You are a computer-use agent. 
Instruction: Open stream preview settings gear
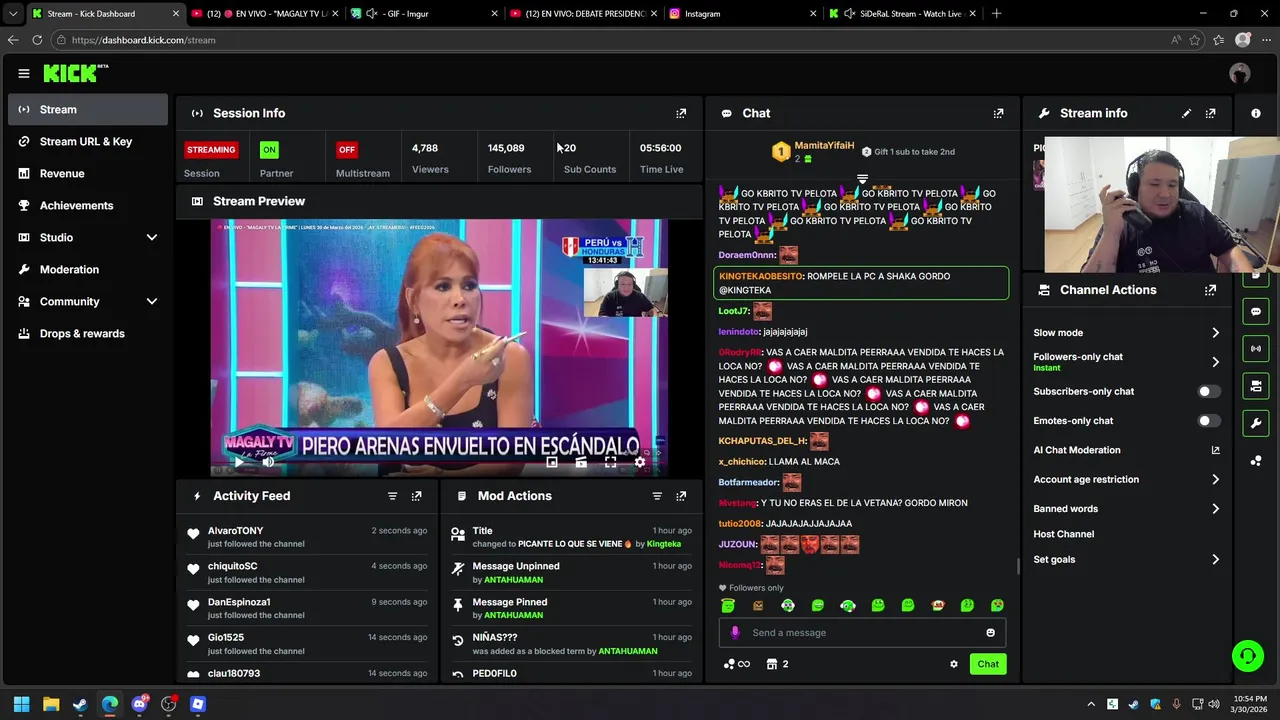640,462
